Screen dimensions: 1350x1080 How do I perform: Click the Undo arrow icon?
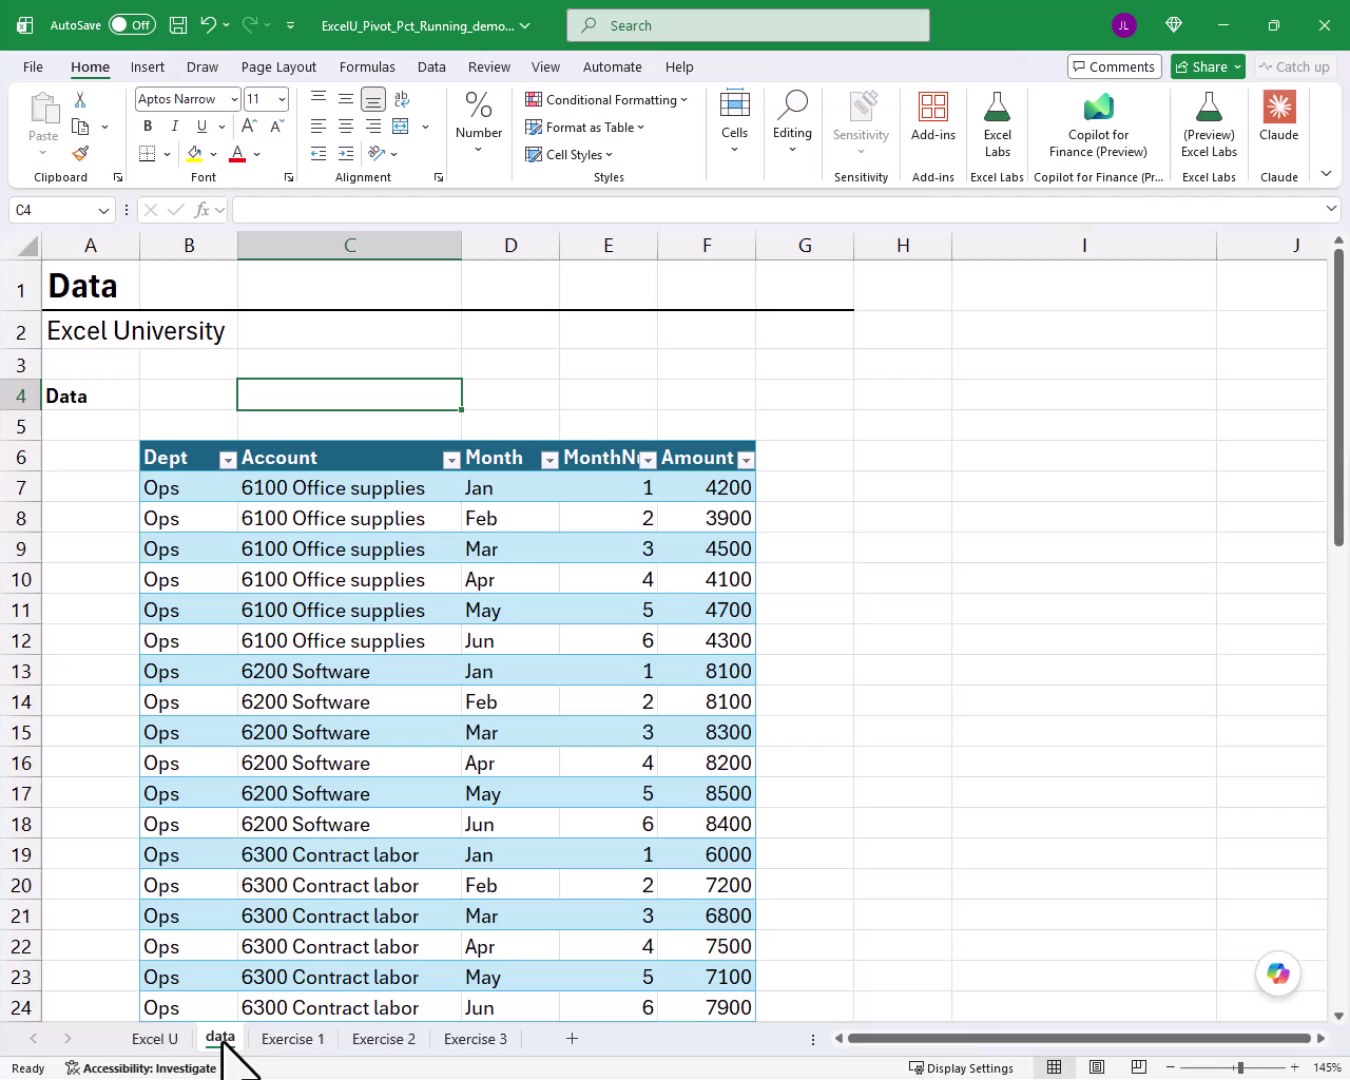[x=208, y=25]
